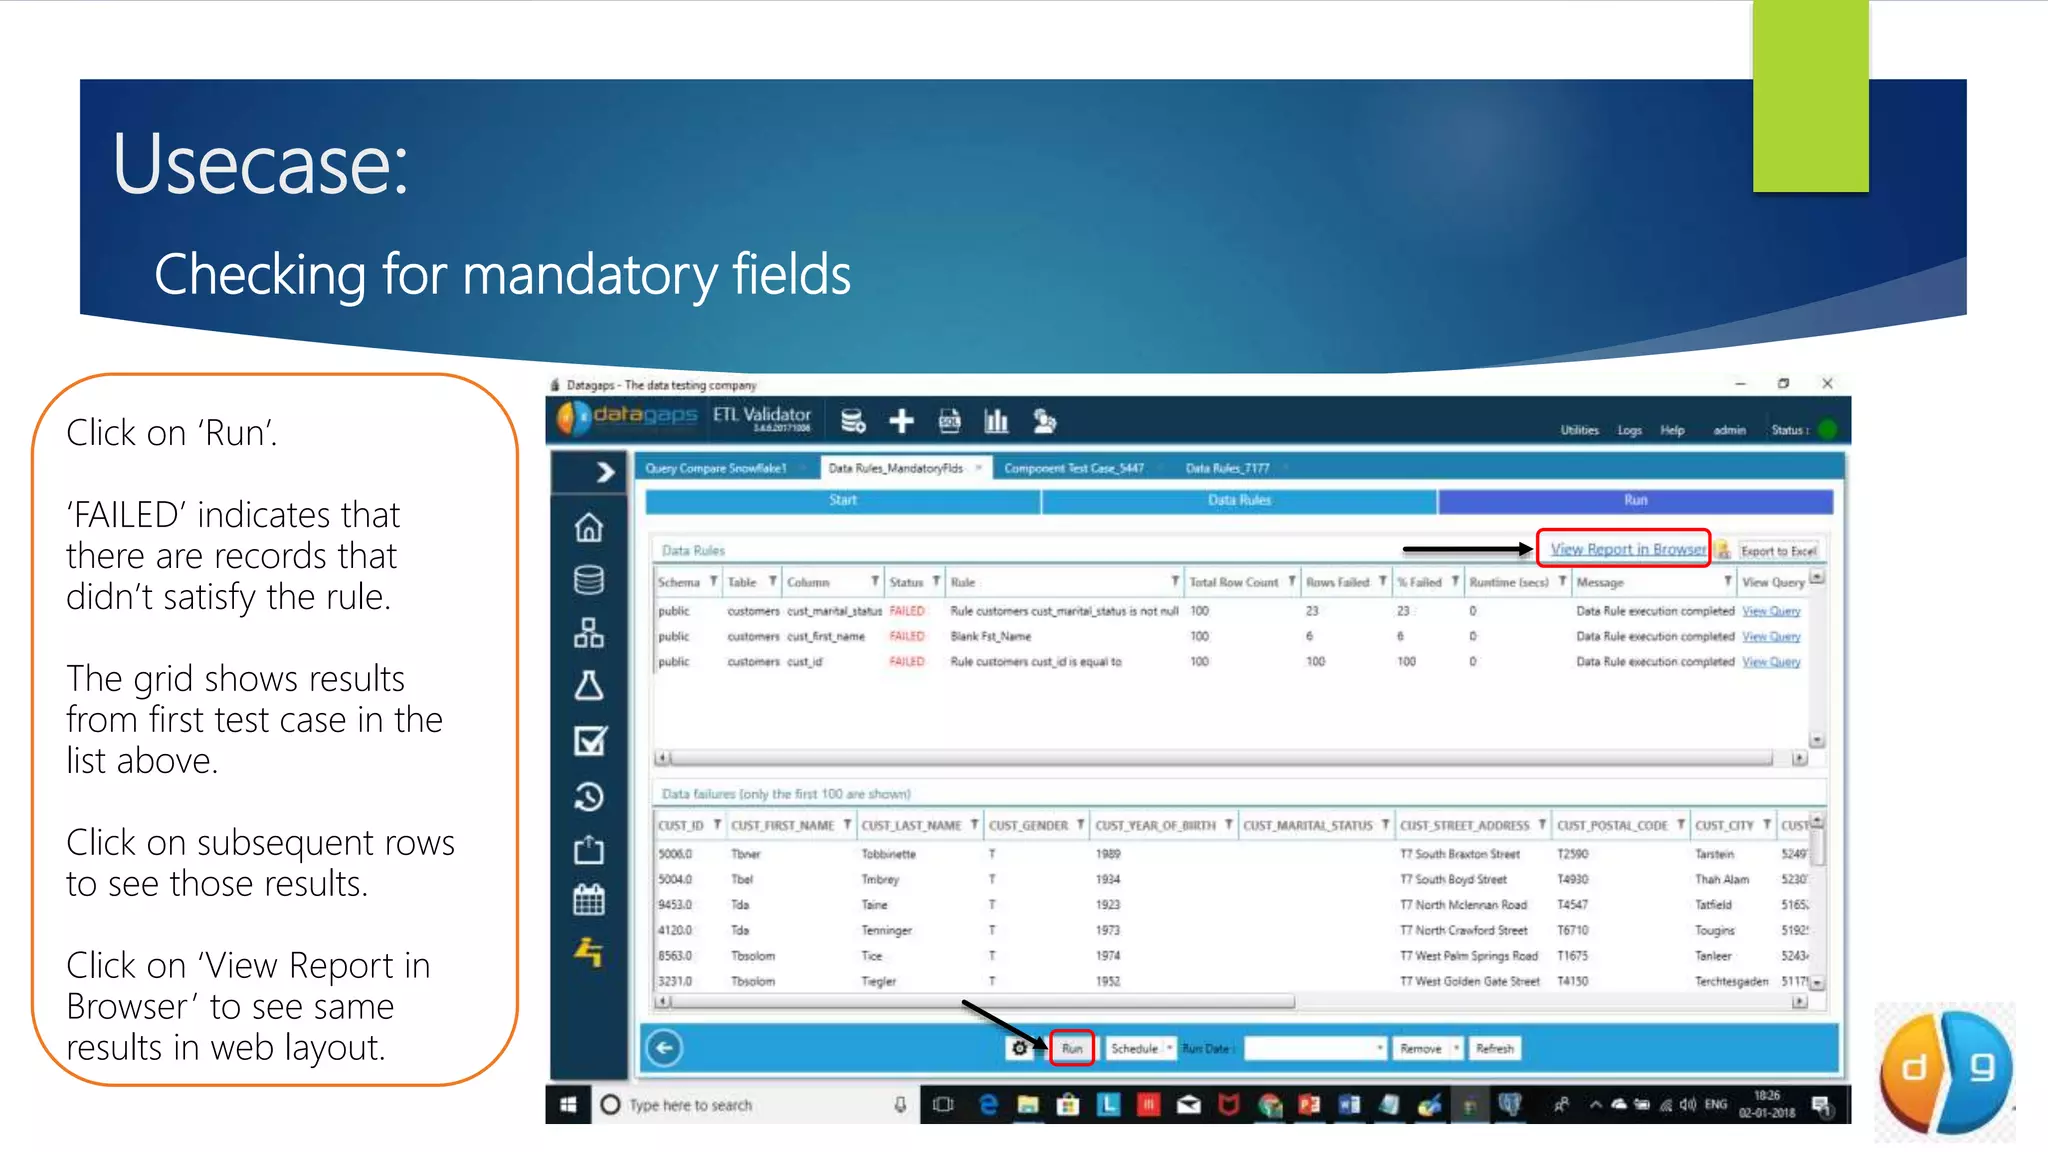Open the Component Test Case_5447 tab
The image size is (2048, 1152).
1074,468
